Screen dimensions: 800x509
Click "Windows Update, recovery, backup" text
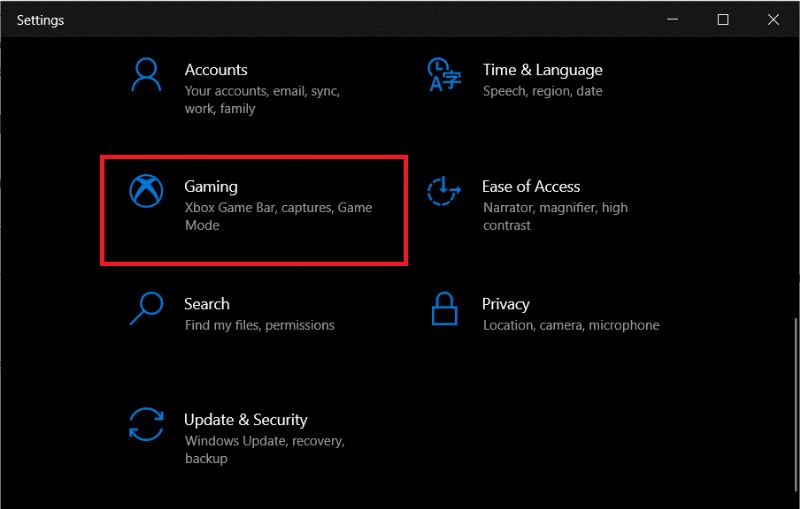pyautogui.click(x=264, y=449)
